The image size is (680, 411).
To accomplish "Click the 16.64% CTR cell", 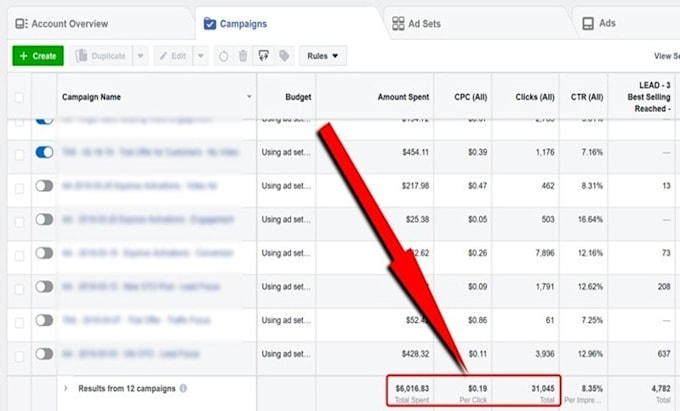I will click(x=590, y=219).
